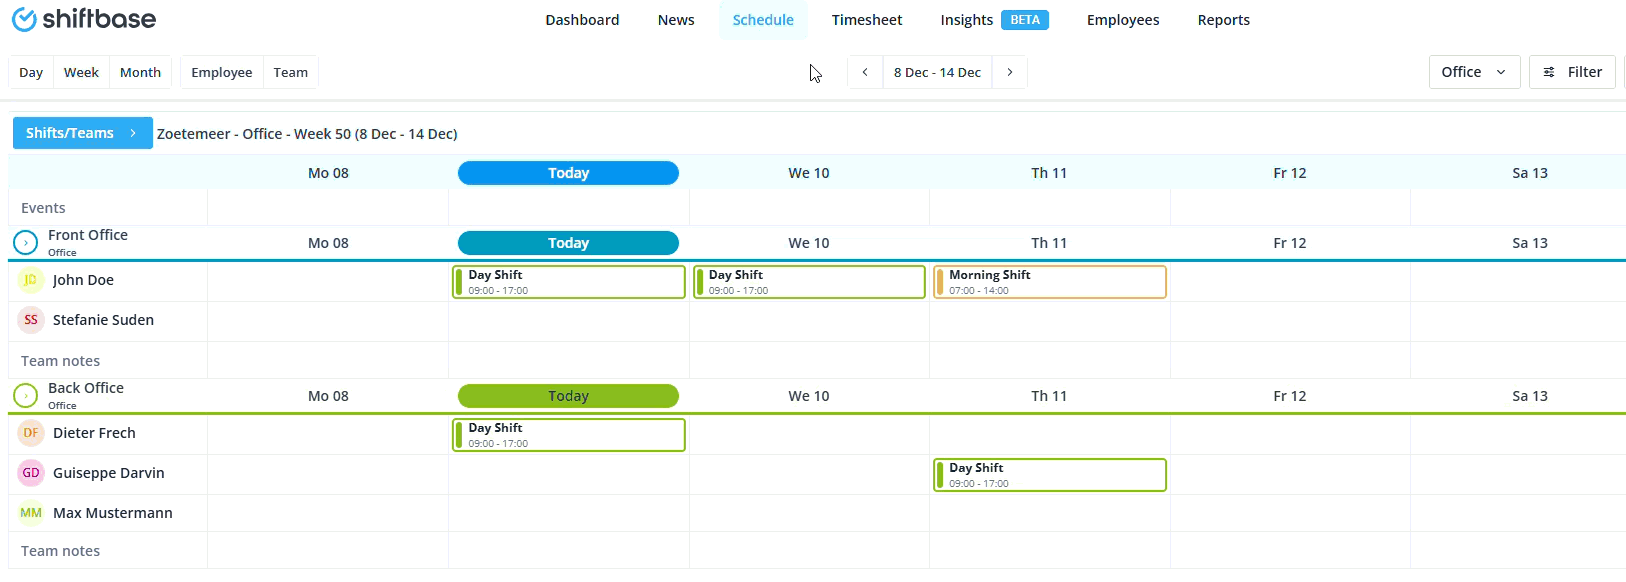The width and height of the screenshot is (1626, 582).
Task: Click Stefanie Suden's SS avatar
Action: (31, 320)
